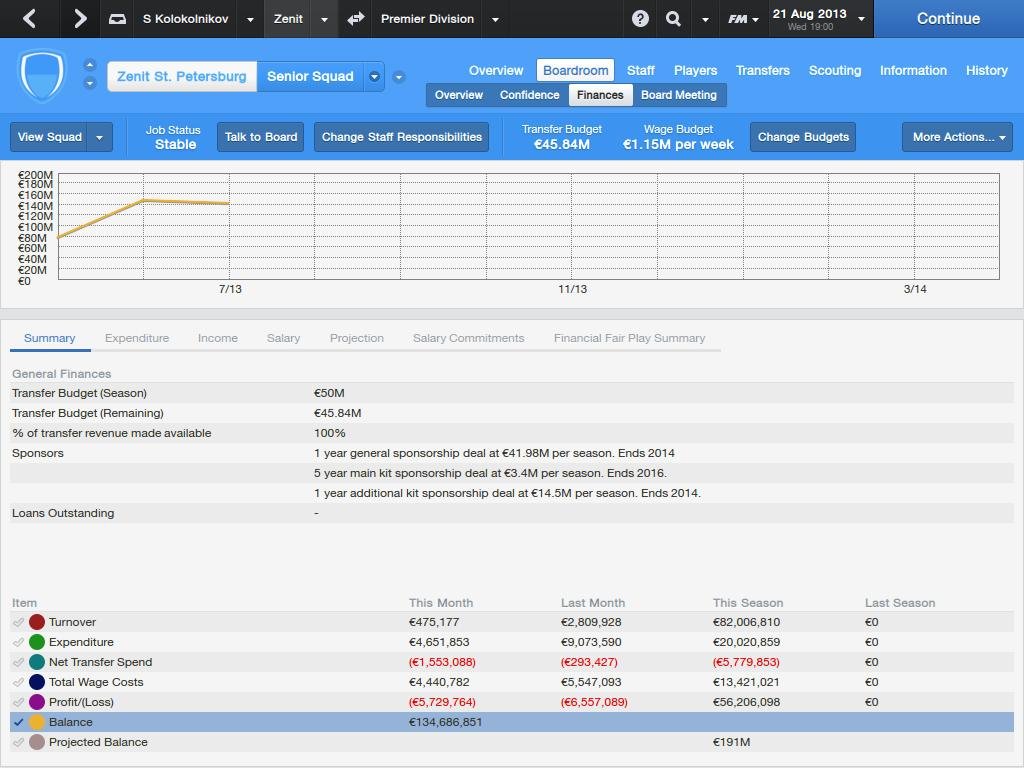Open the help question mark icon
The image size is (1024, 768).
pos(640,19)
